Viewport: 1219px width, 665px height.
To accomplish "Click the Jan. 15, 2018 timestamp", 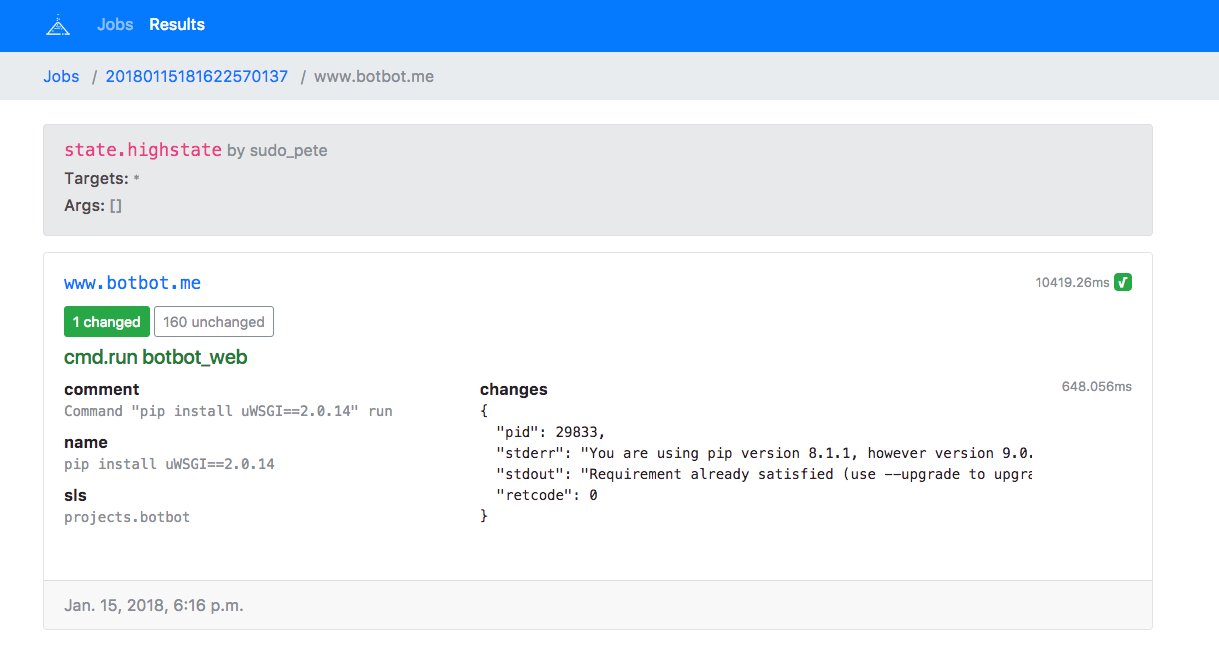I will coord(154,605).
